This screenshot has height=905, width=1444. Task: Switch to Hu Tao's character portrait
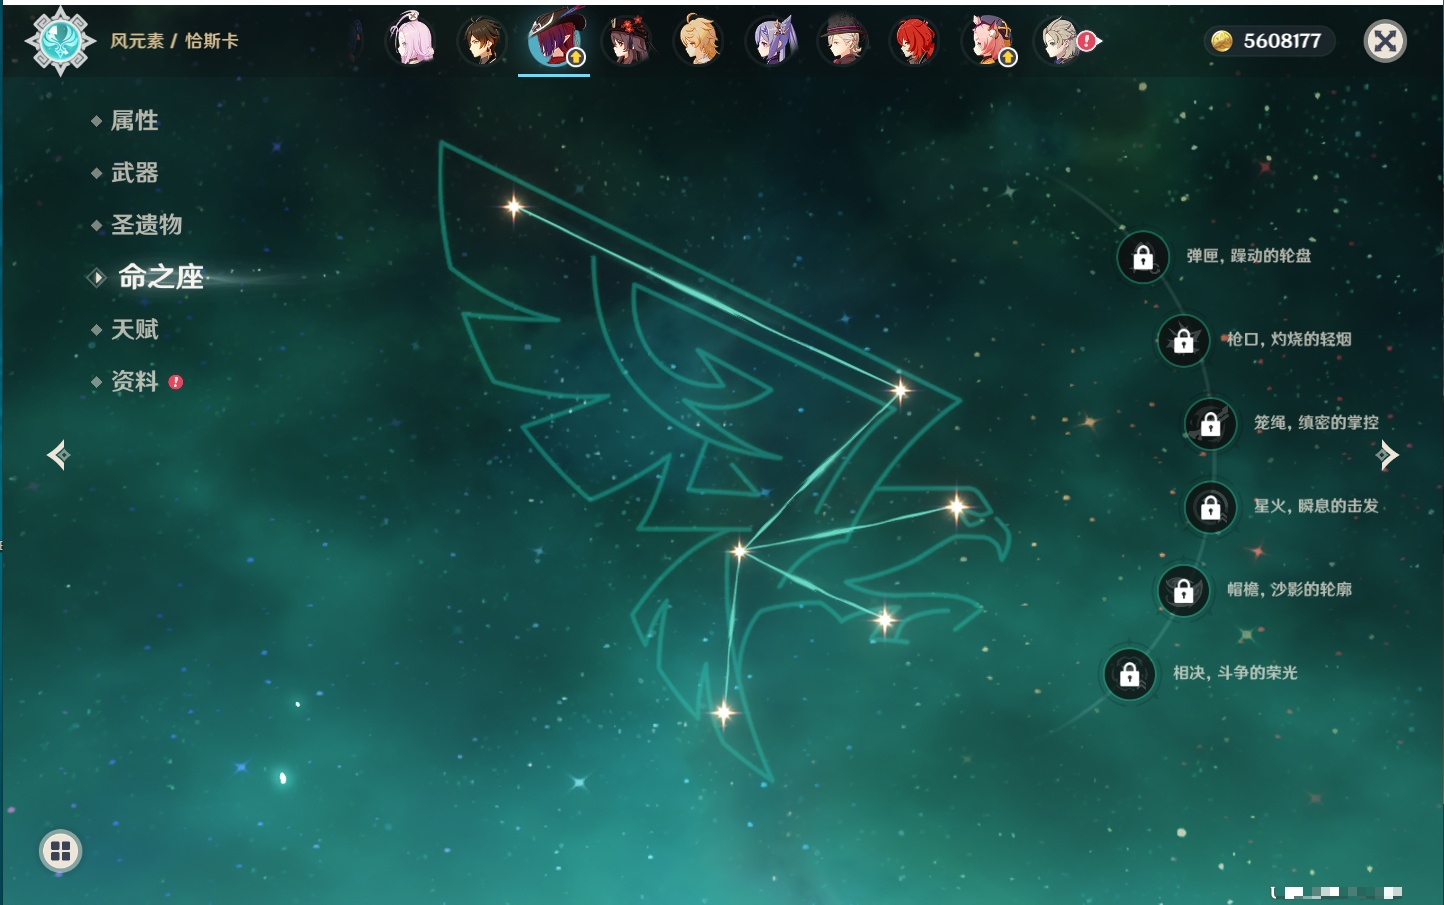(x=627, y=42)
